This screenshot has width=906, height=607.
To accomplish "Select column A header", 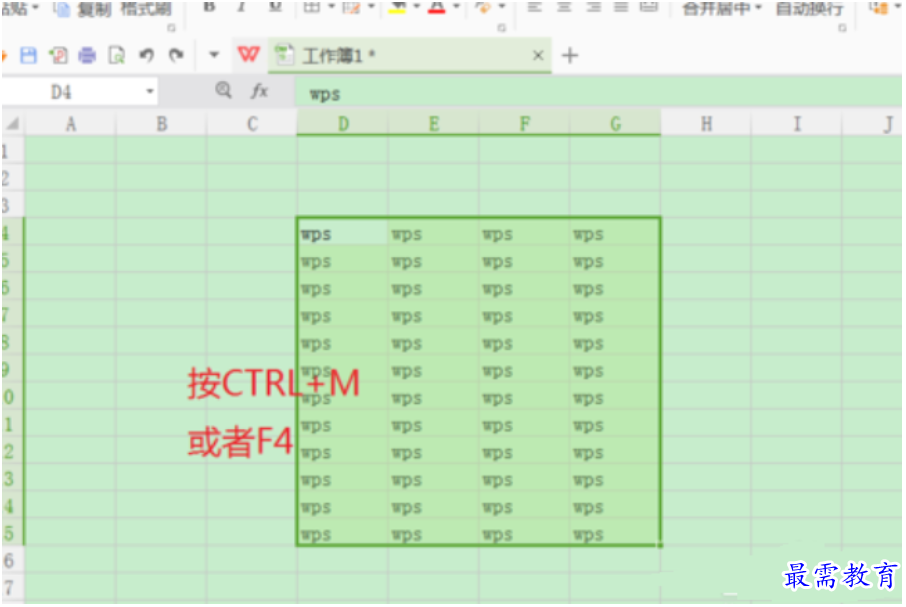I will [x=70, y=124].
